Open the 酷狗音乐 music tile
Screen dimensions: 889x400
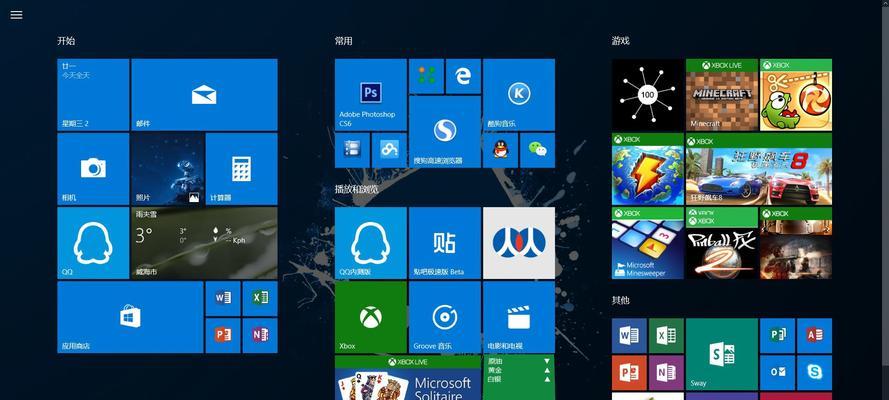click(x=519, y=95)
